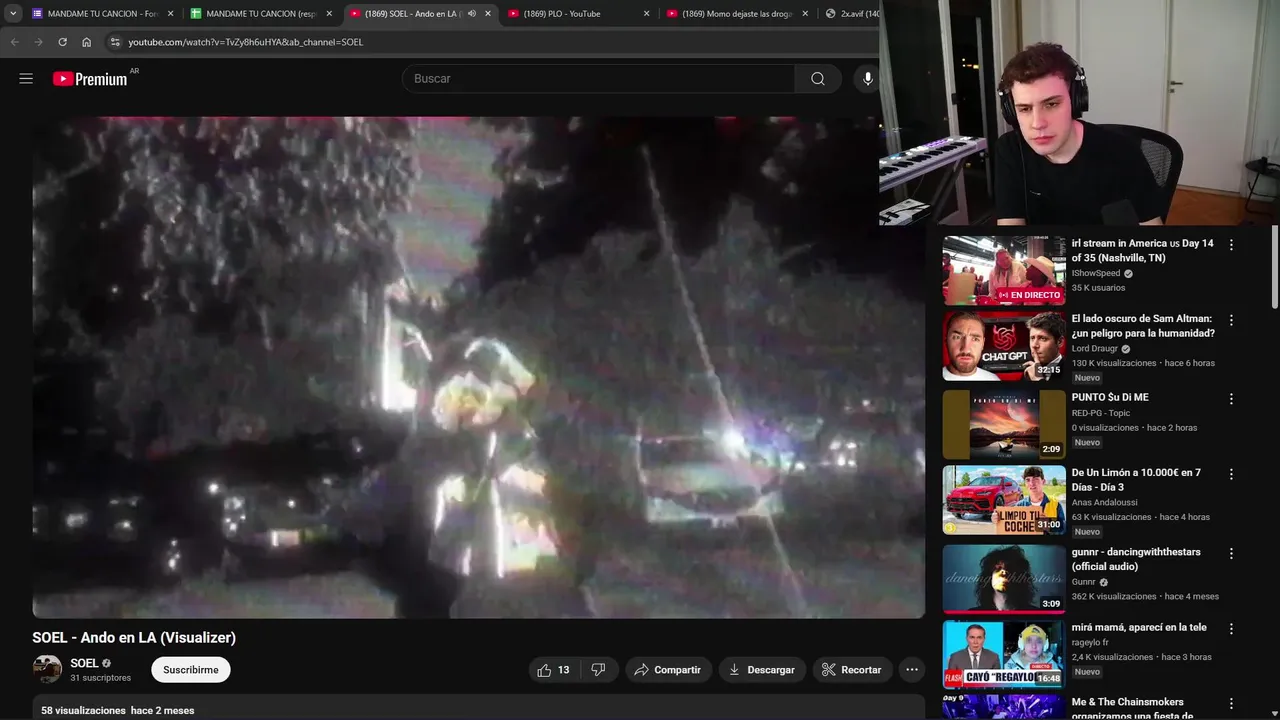Open options for De Un Limón video
This screenshot has height=720, width=1280.
pos(1231,474)
